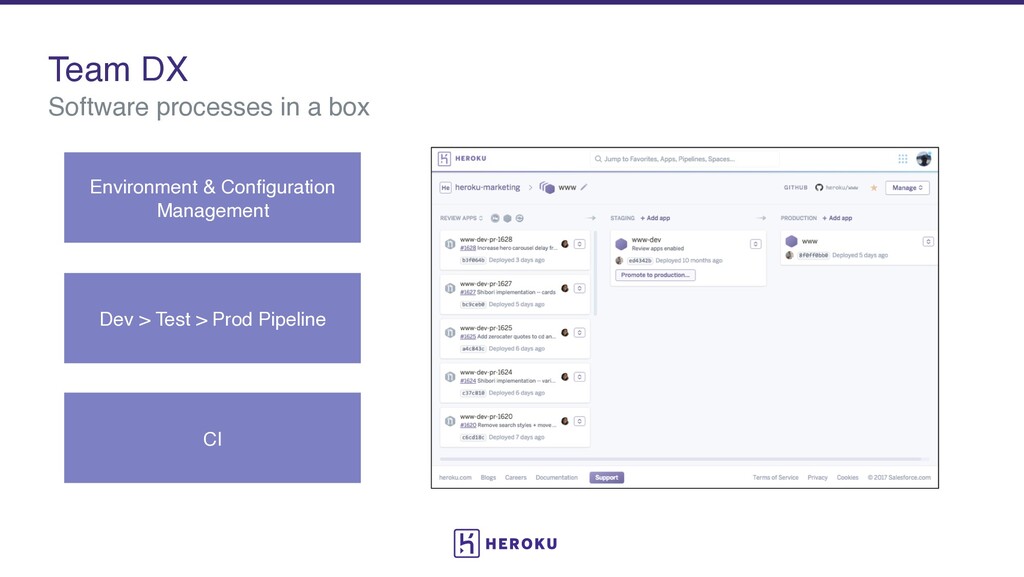The width and height of the screenshot is (1024, 577).
Task: Click the purple hexagon icon of www-dev
Action: pos(621,244)
